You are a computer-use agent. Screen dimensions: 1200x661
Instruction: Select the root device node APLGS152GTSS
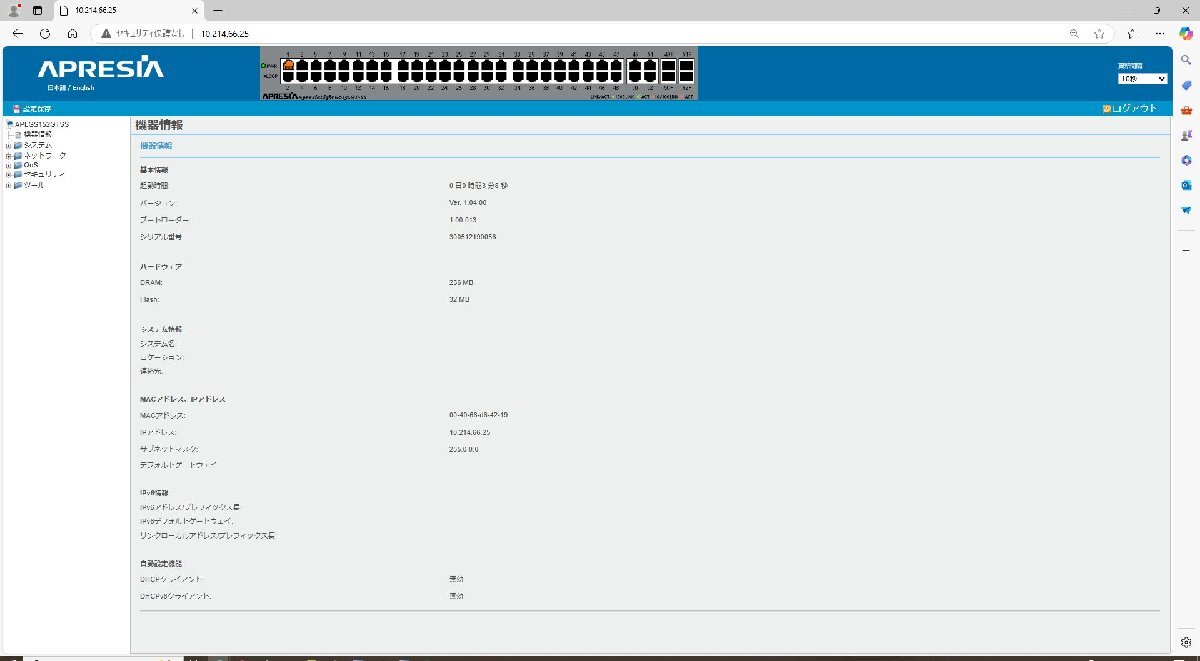click(41, 124)
